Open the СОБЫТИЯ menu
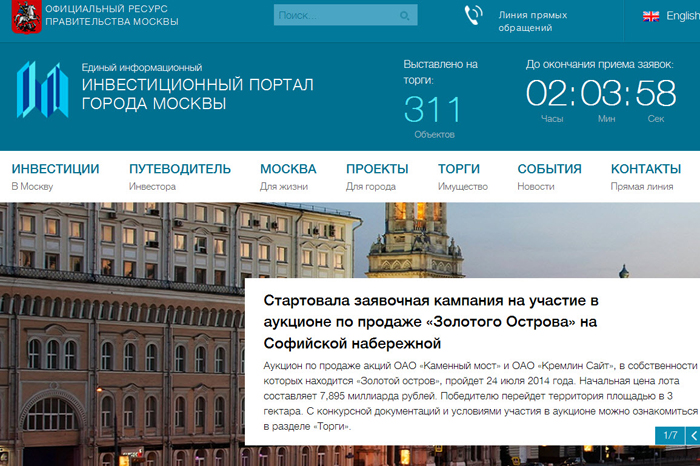This screenshot has height=466, width=700. pyautogui.click(x=550, y=169)
